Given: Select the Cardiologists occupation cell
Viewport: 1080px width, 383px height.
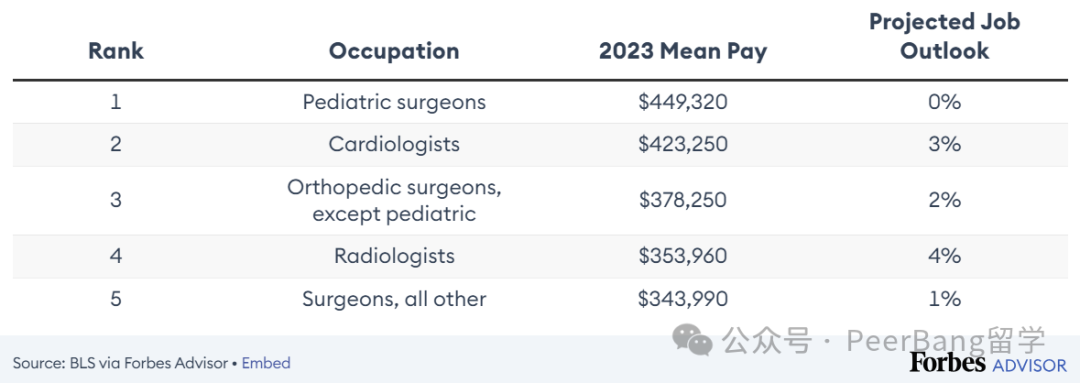Looking at the screenshot, I should click(394, 145).
